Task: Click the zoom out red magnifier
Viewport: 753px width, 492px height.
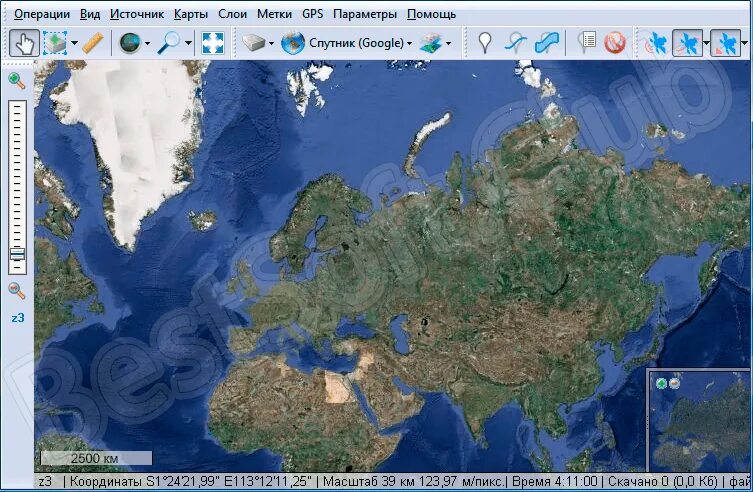Action: [17, 290]
